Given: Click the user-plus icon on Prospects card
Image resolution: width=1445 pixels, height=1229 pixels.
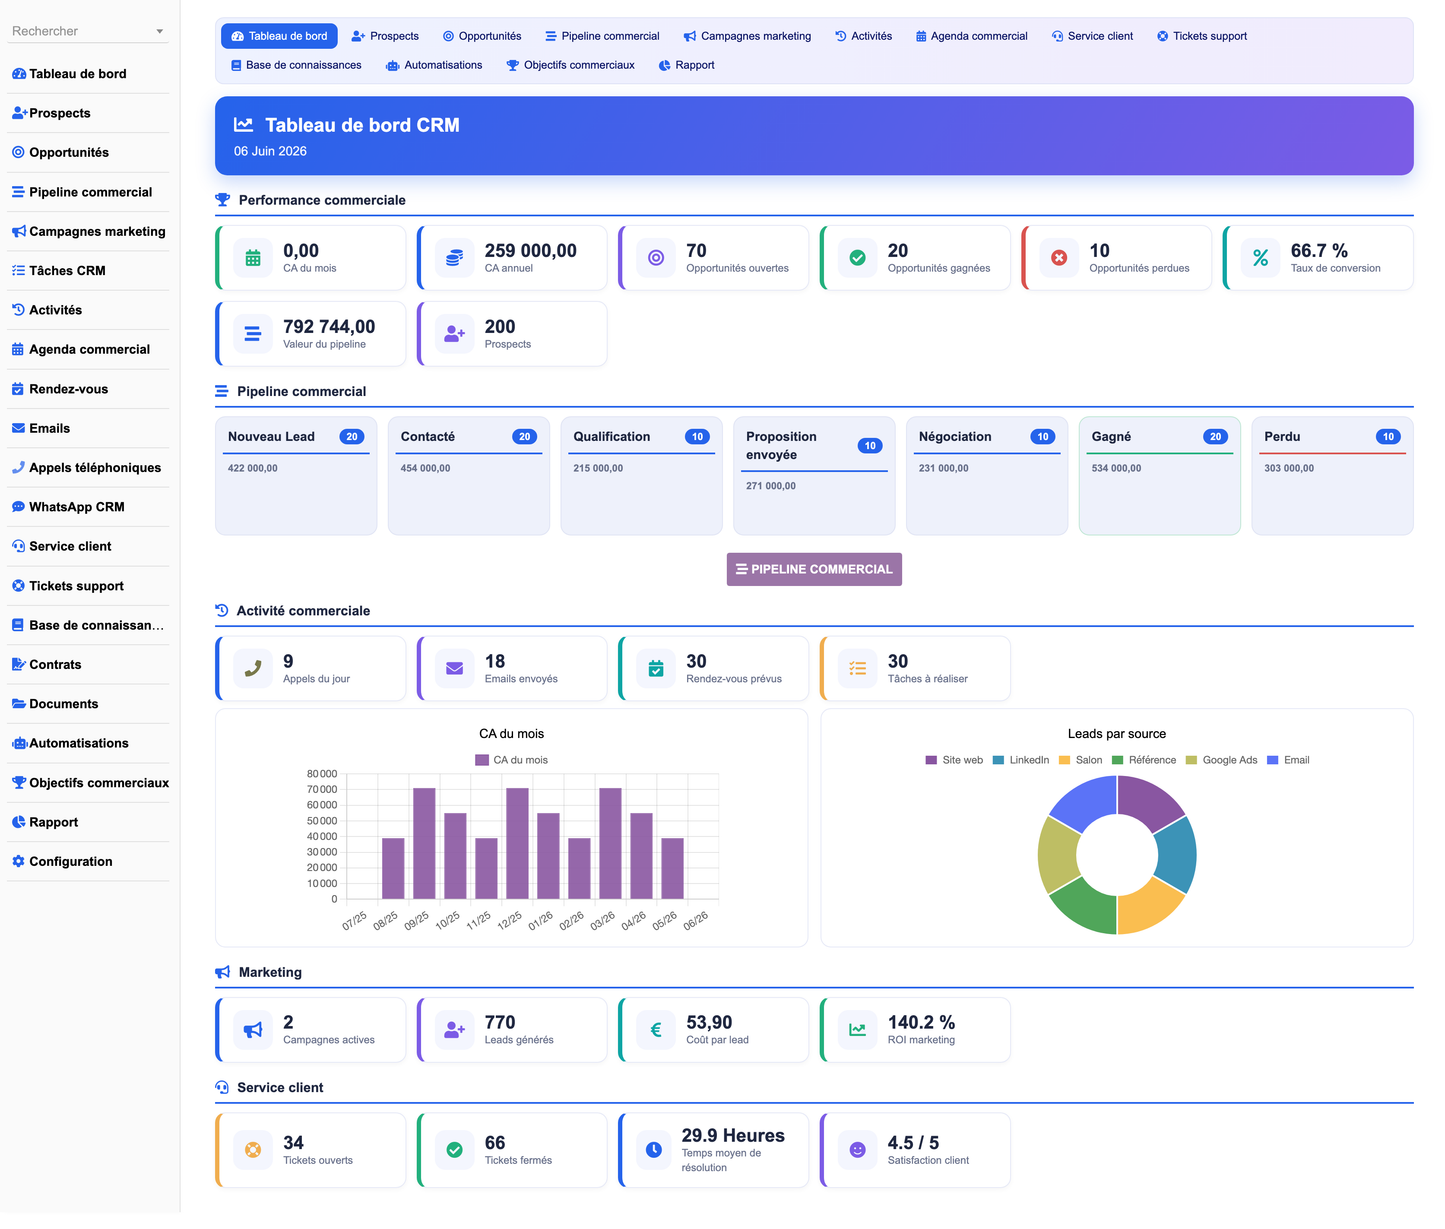Looking at the screenshot, I should [x=454, y=334].
